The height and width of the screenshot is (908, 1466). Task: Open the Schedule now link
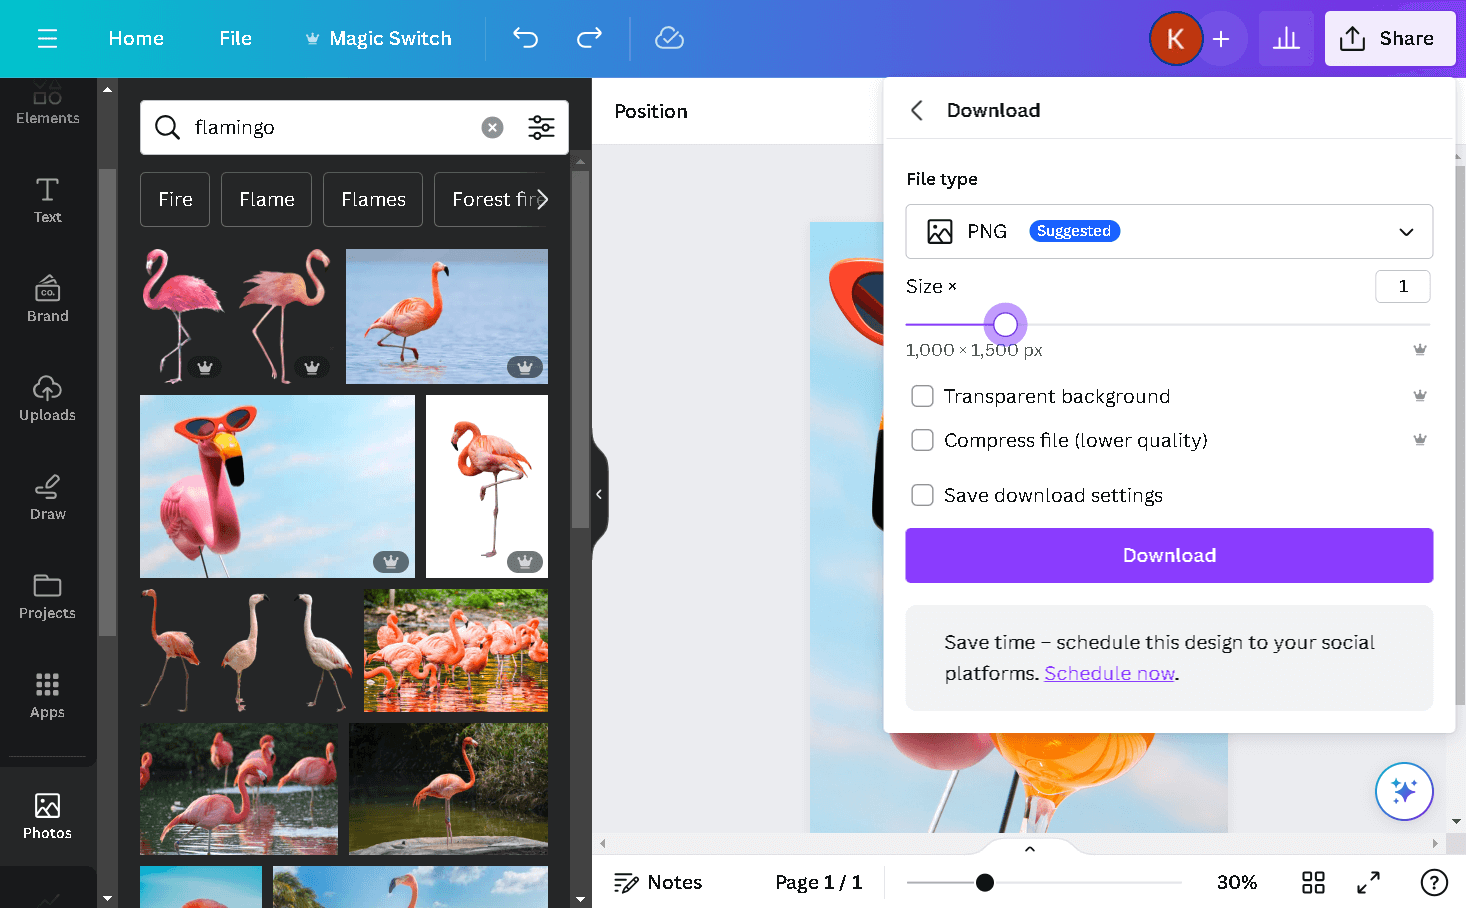pos(1109,673)
